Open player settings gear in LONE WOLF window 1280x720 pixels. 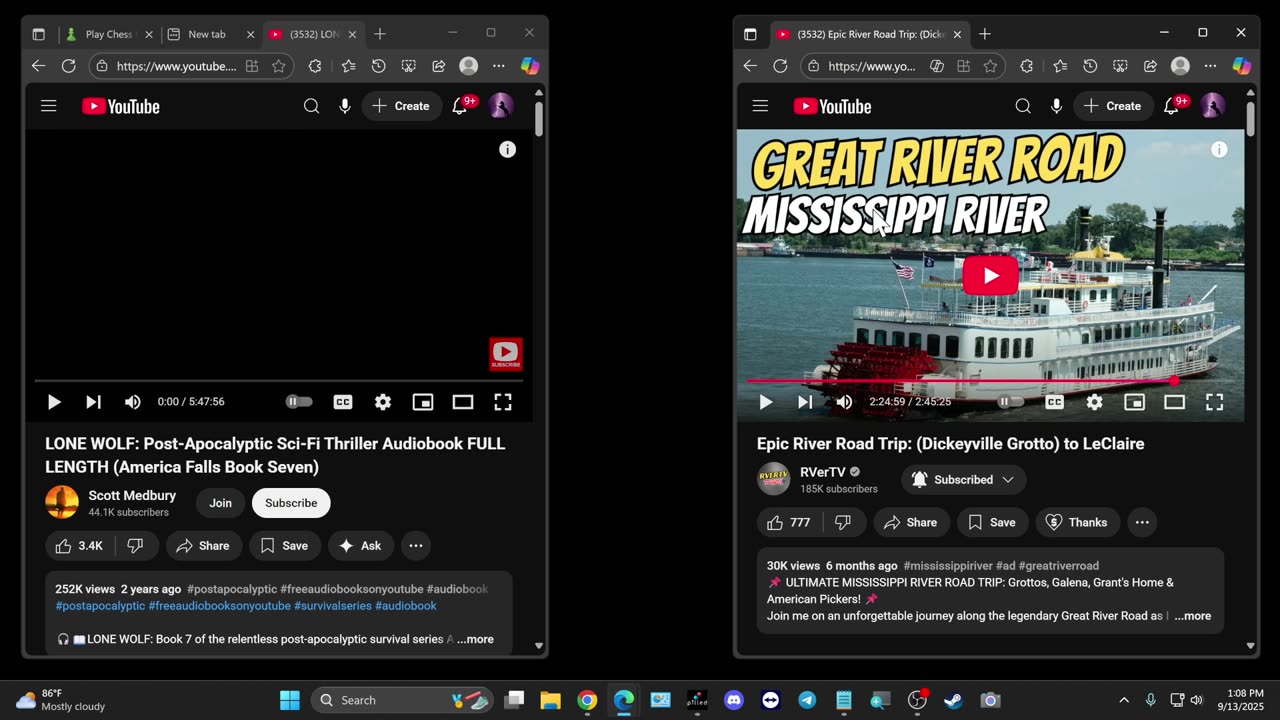click(383, 402)
